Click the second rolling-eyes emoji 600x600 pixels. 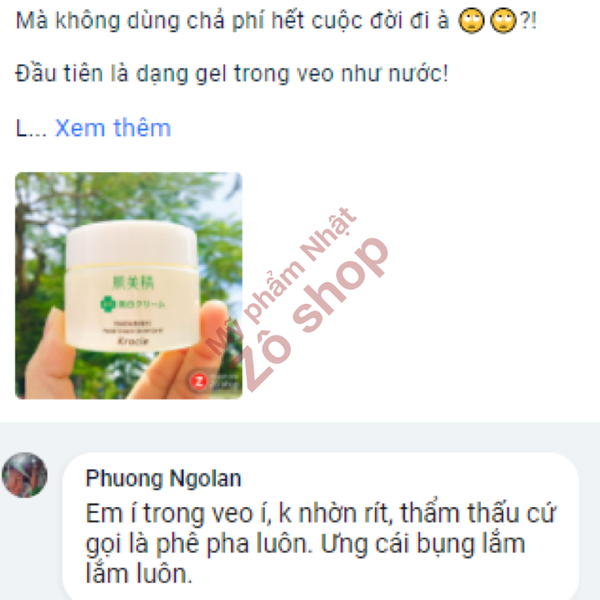(503, 21)
